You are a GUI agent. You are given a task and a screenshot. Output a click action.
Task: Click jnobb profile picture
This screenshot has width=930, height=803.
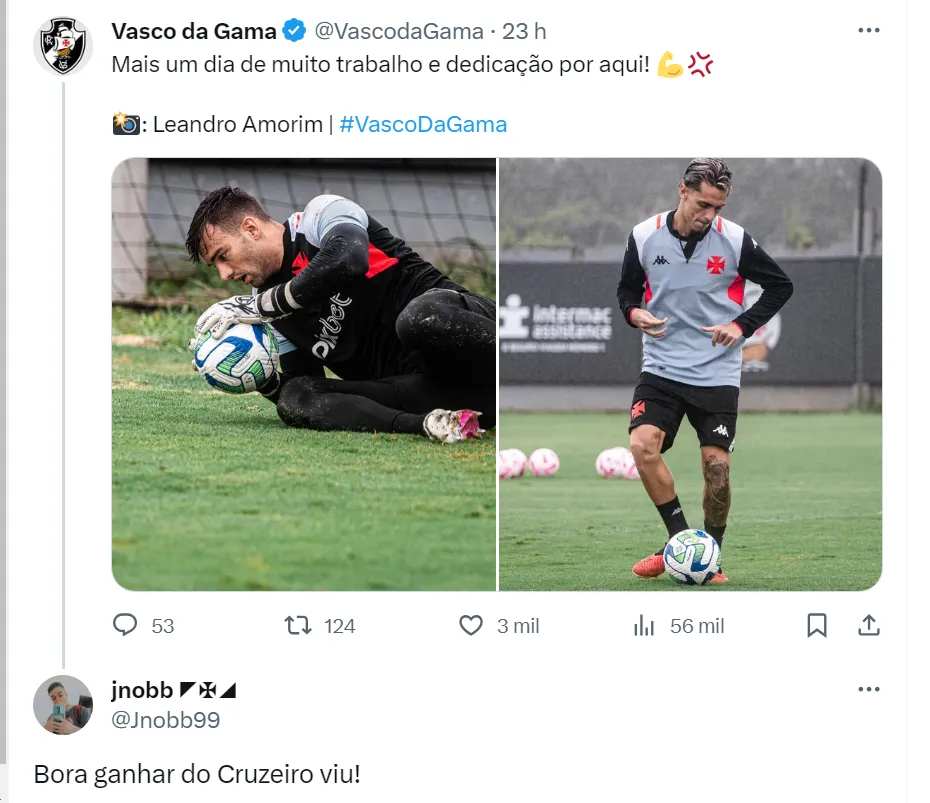[63, 705]
